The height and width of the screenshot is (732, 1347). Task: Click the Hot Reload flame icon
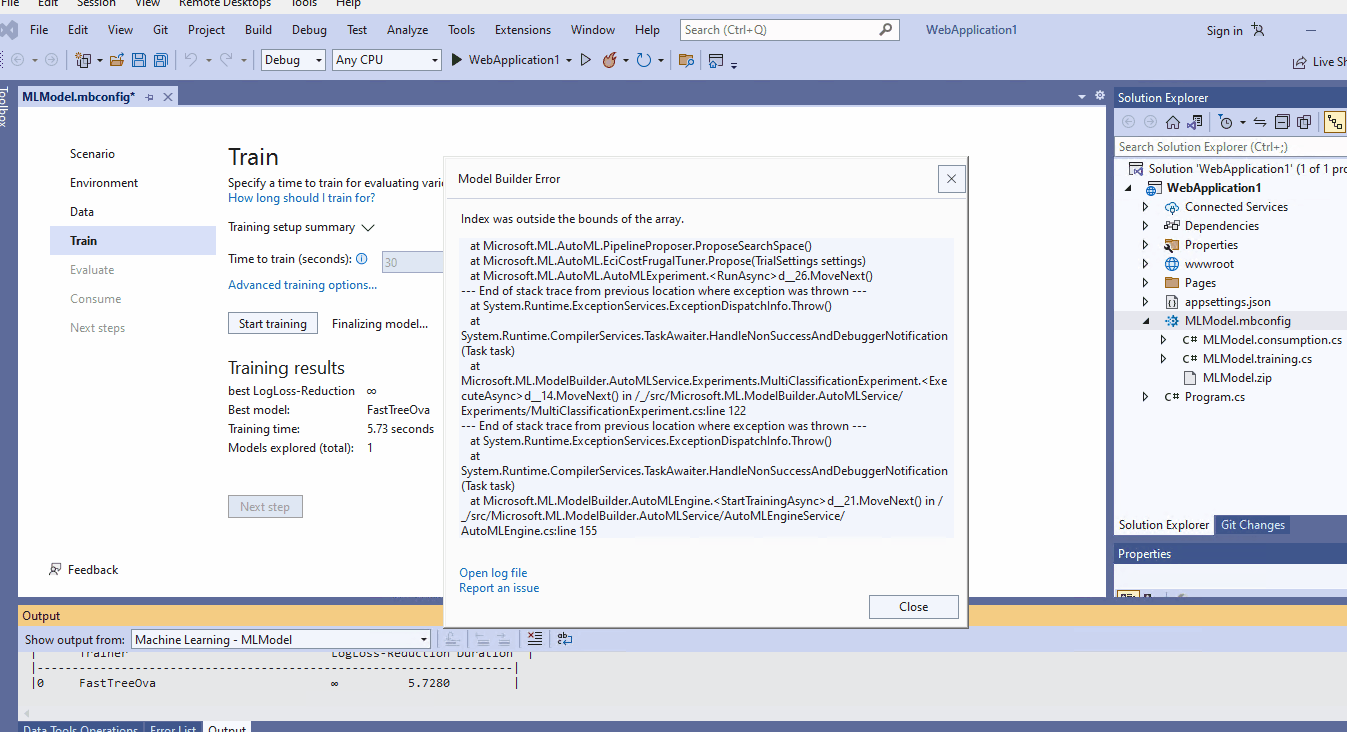610,60
